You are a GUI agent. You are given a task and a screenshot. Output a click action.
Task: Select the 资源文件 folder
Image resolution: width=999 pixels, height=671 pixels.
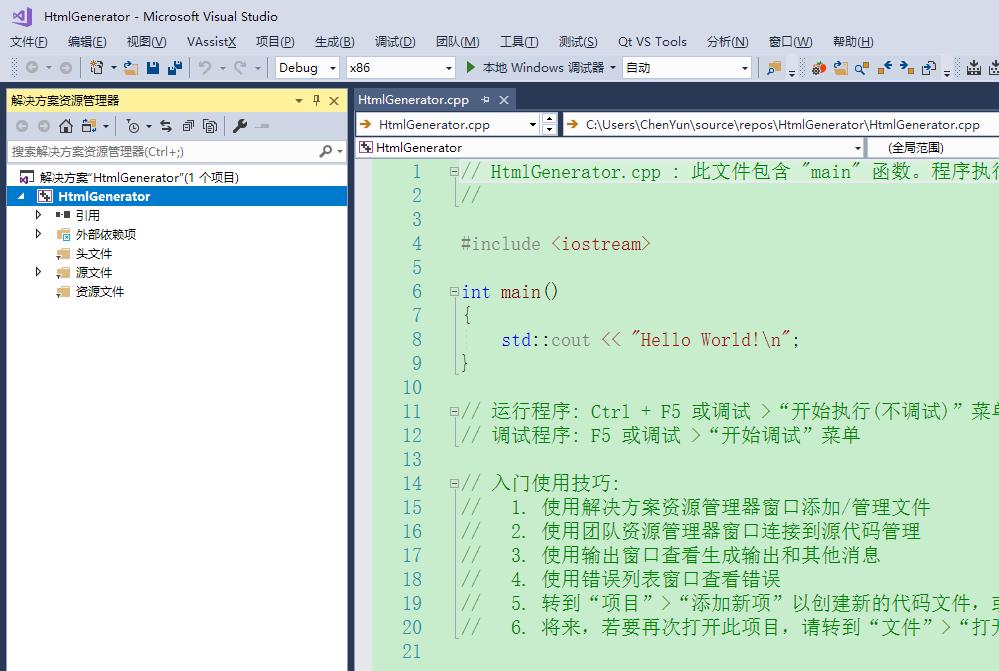point(100,292)
